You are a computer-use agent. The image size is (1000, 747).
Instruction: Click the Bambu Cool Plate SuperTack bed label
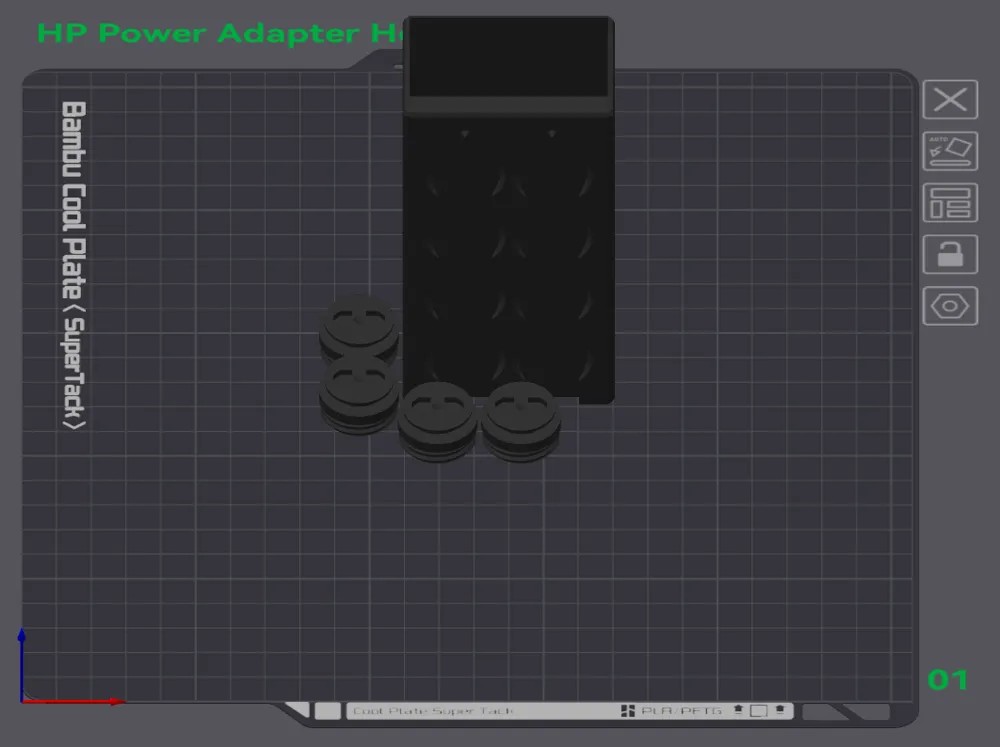click(x=74, y=265)
